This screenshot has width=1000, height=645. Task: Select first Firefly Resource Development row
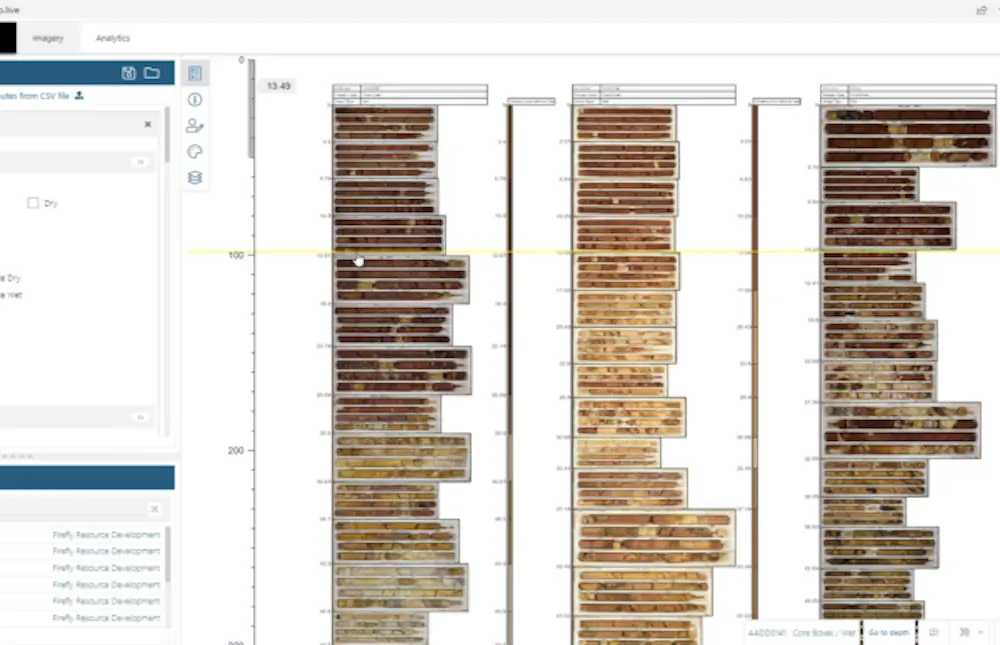[x=106, y=535]
